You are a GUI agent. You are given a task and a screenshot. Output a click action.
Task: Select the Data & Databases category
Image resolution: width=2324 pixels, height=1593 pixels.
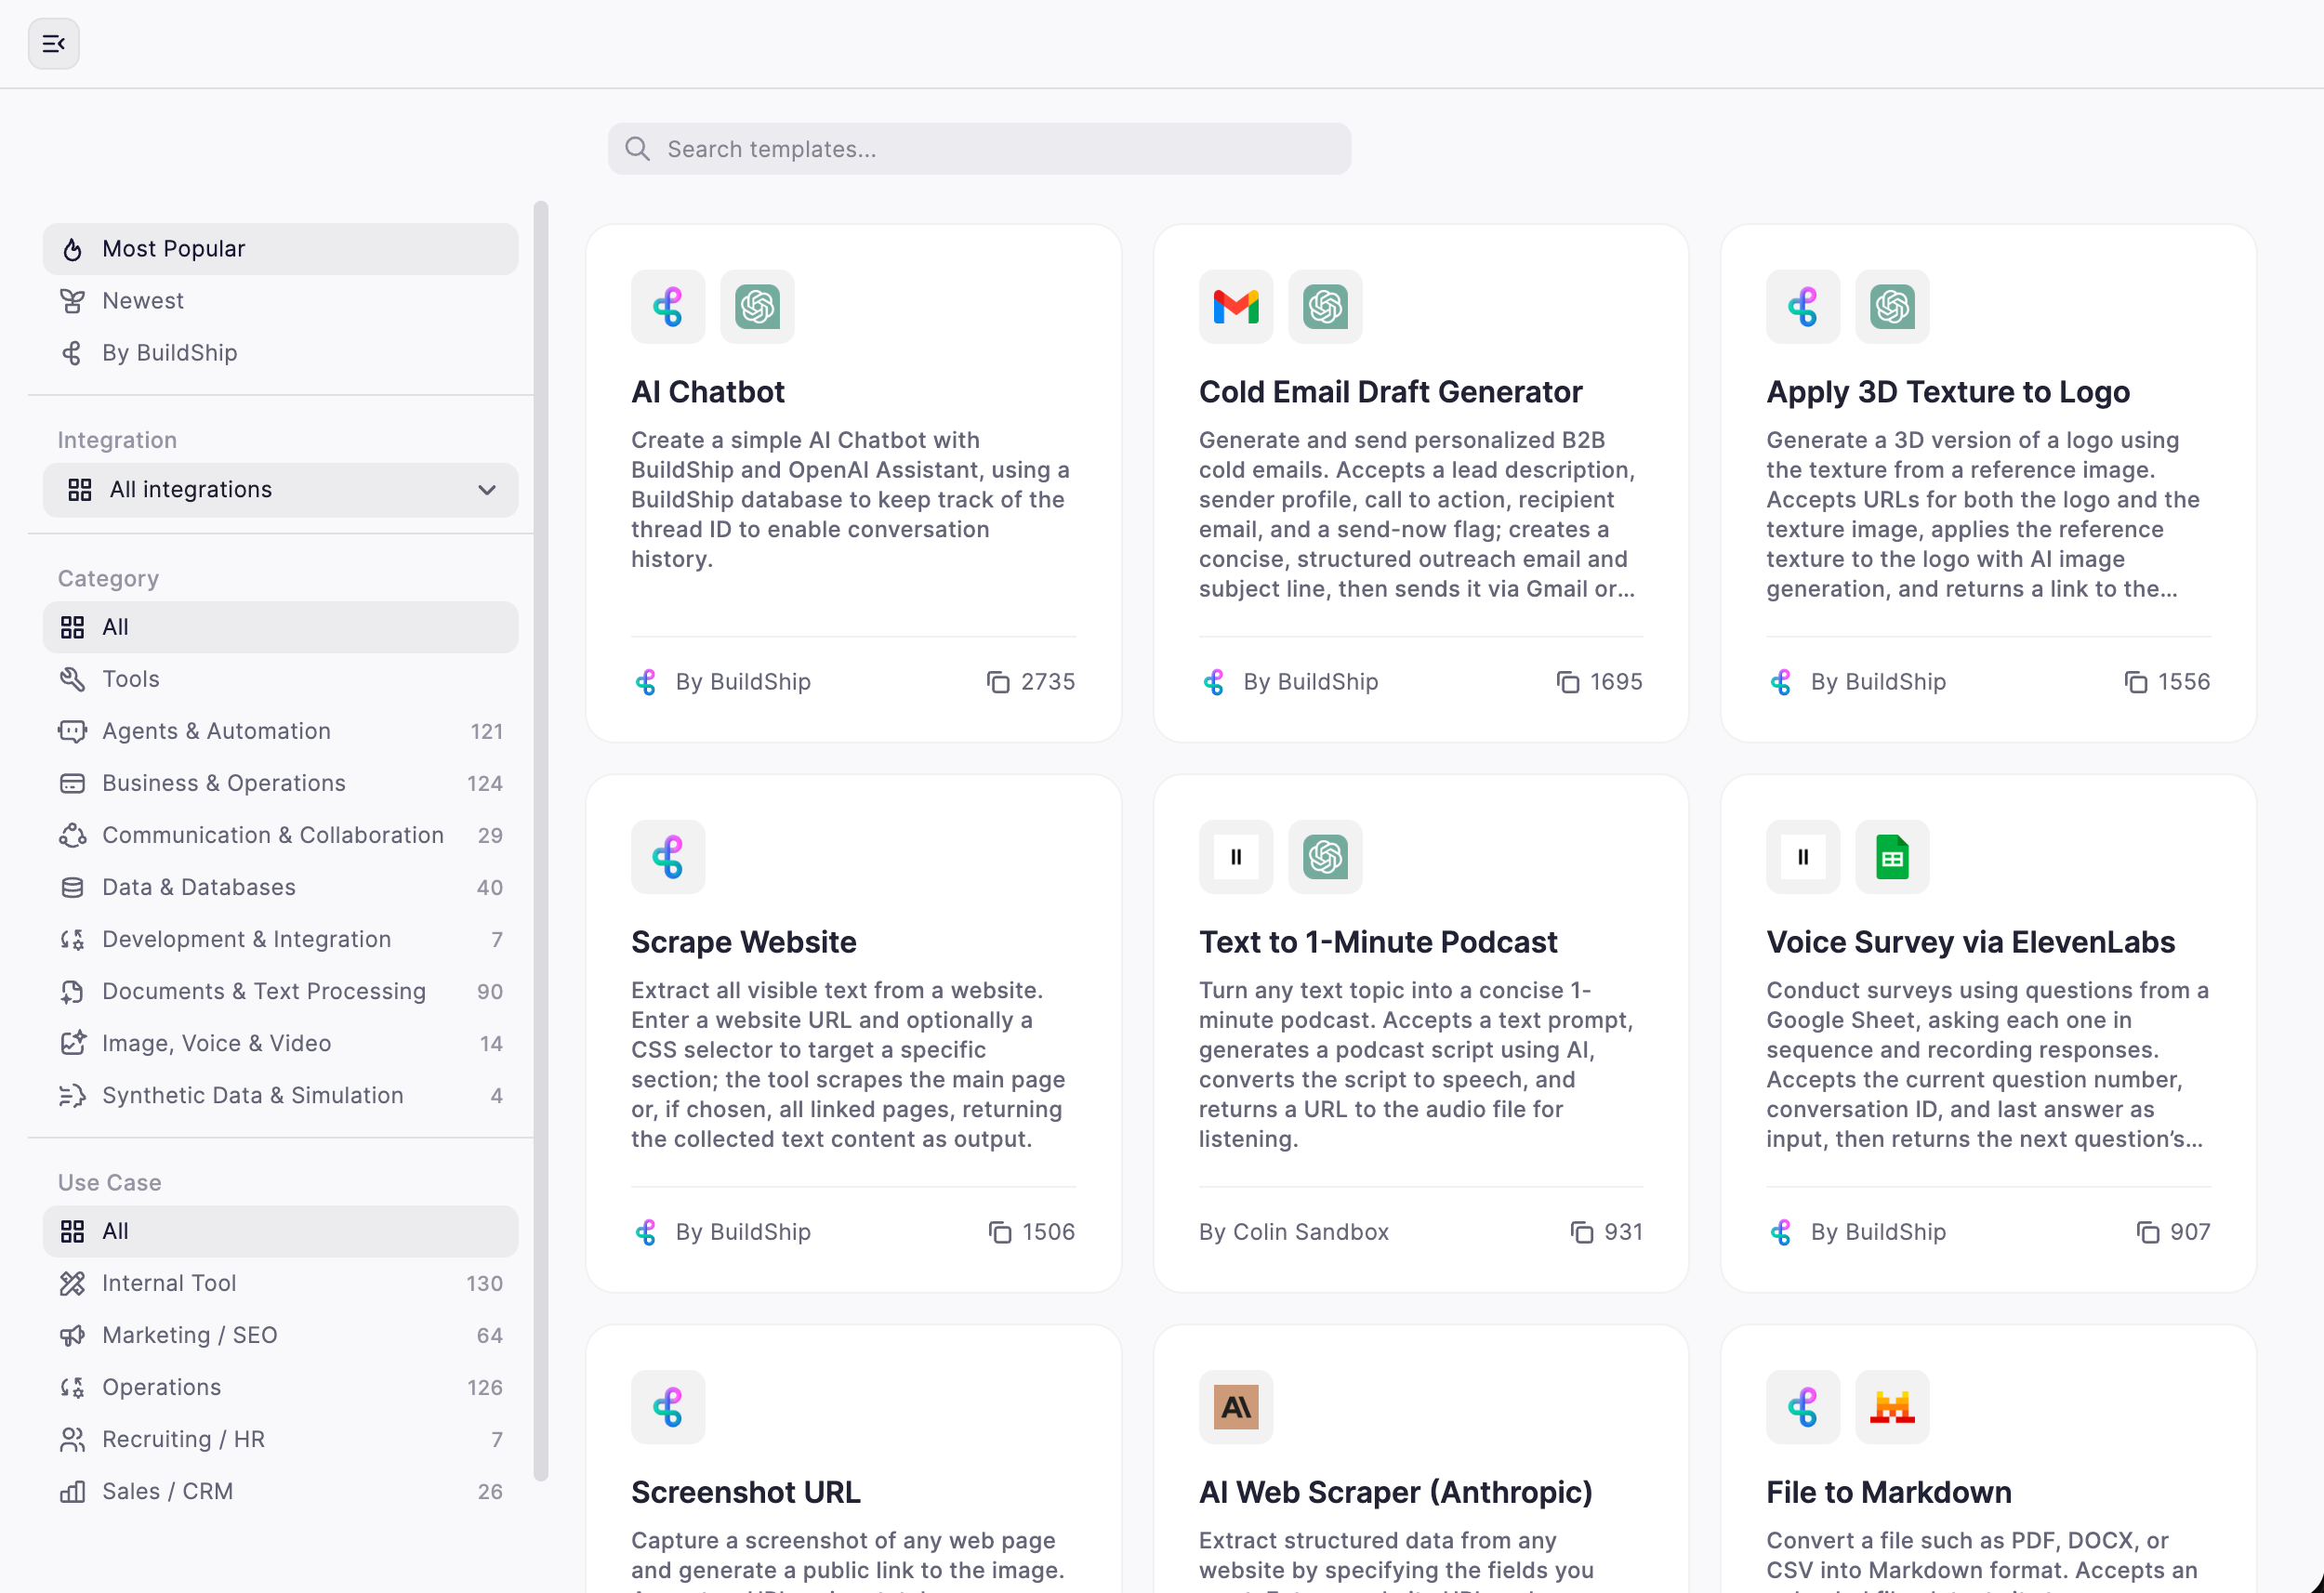(280, 887)
